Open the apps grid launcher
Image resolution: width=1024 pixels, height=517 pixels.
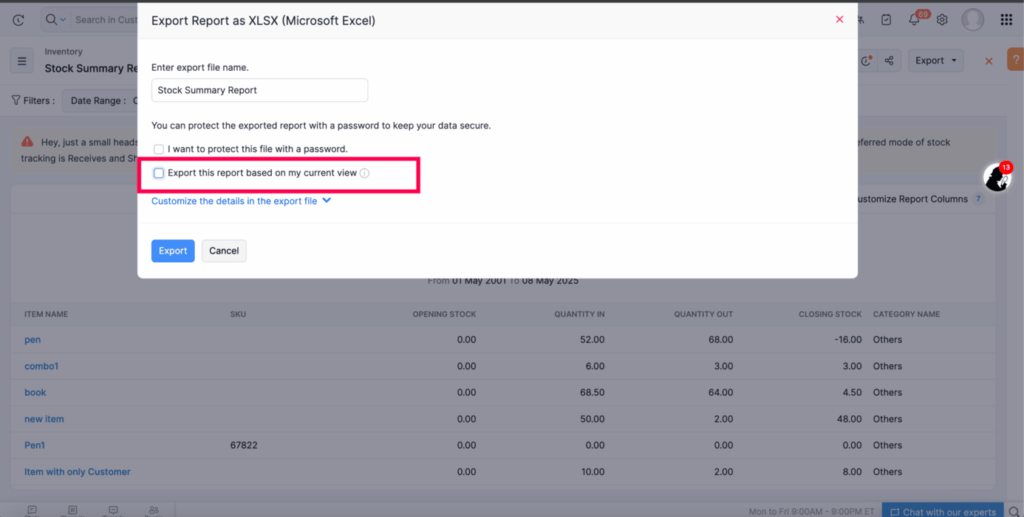pos(1006,20)
